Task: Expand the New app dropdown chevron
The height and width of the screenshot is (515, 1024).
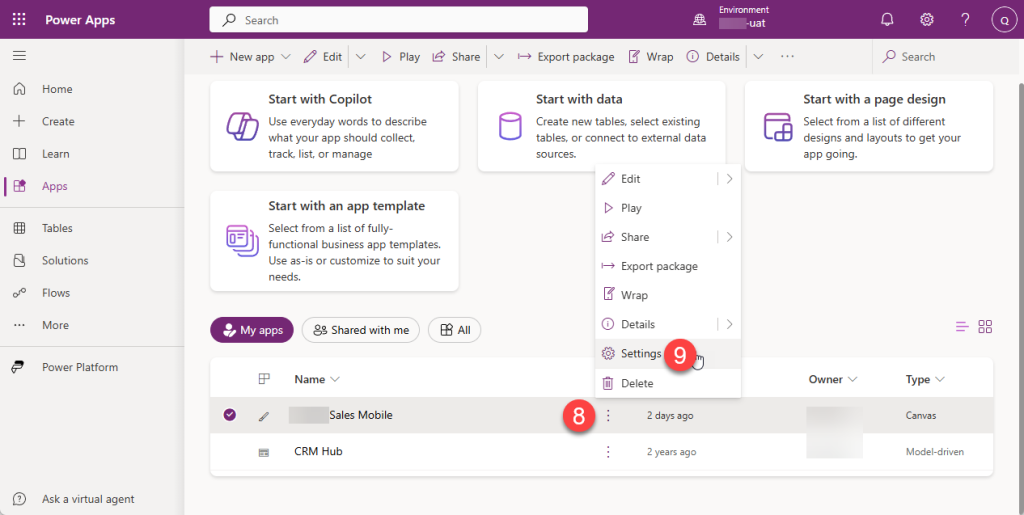Action: pos(285,57)
